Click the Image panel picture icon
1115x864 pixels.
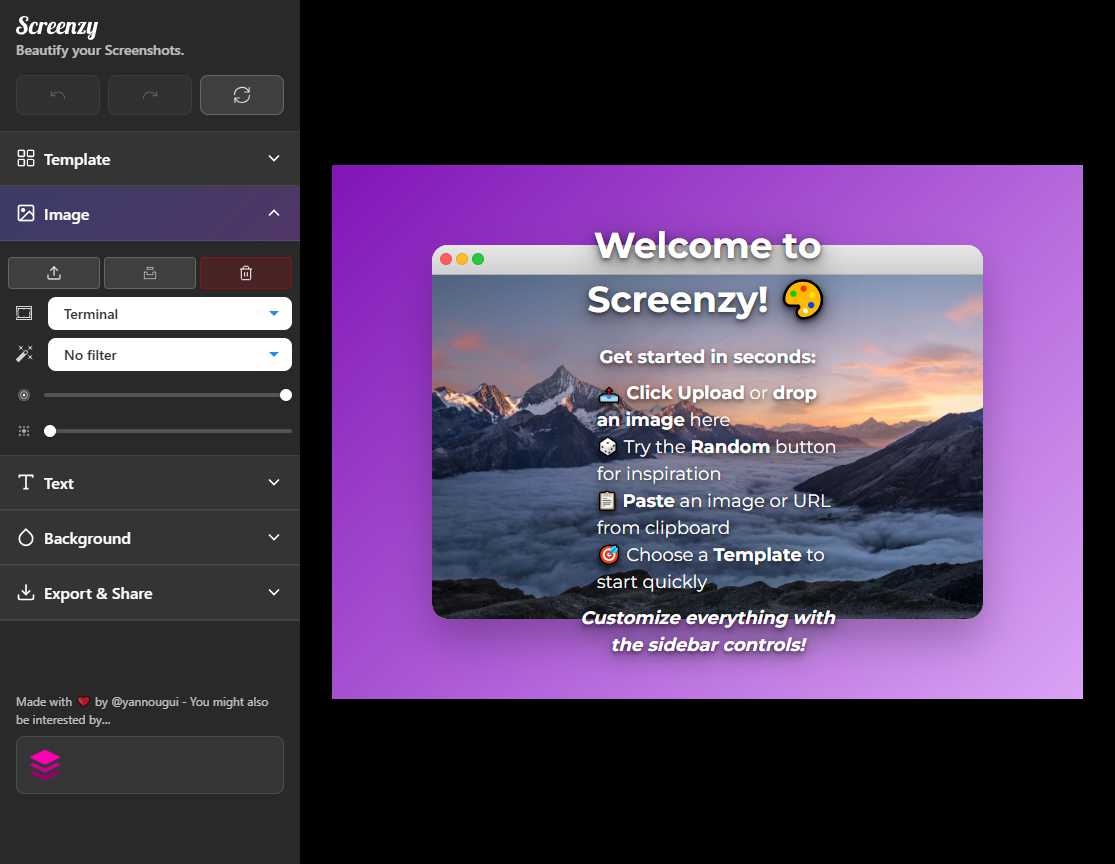click(24, 213)
